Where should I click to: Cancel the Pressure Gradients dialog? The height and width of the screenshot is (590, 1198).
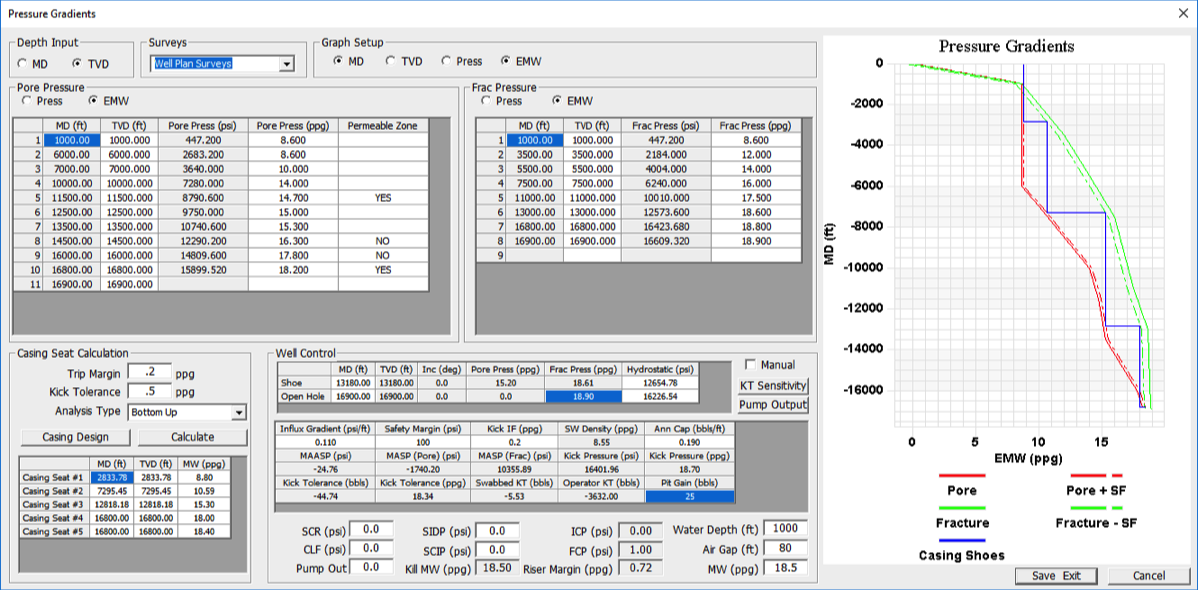(x=1149, y=576)
